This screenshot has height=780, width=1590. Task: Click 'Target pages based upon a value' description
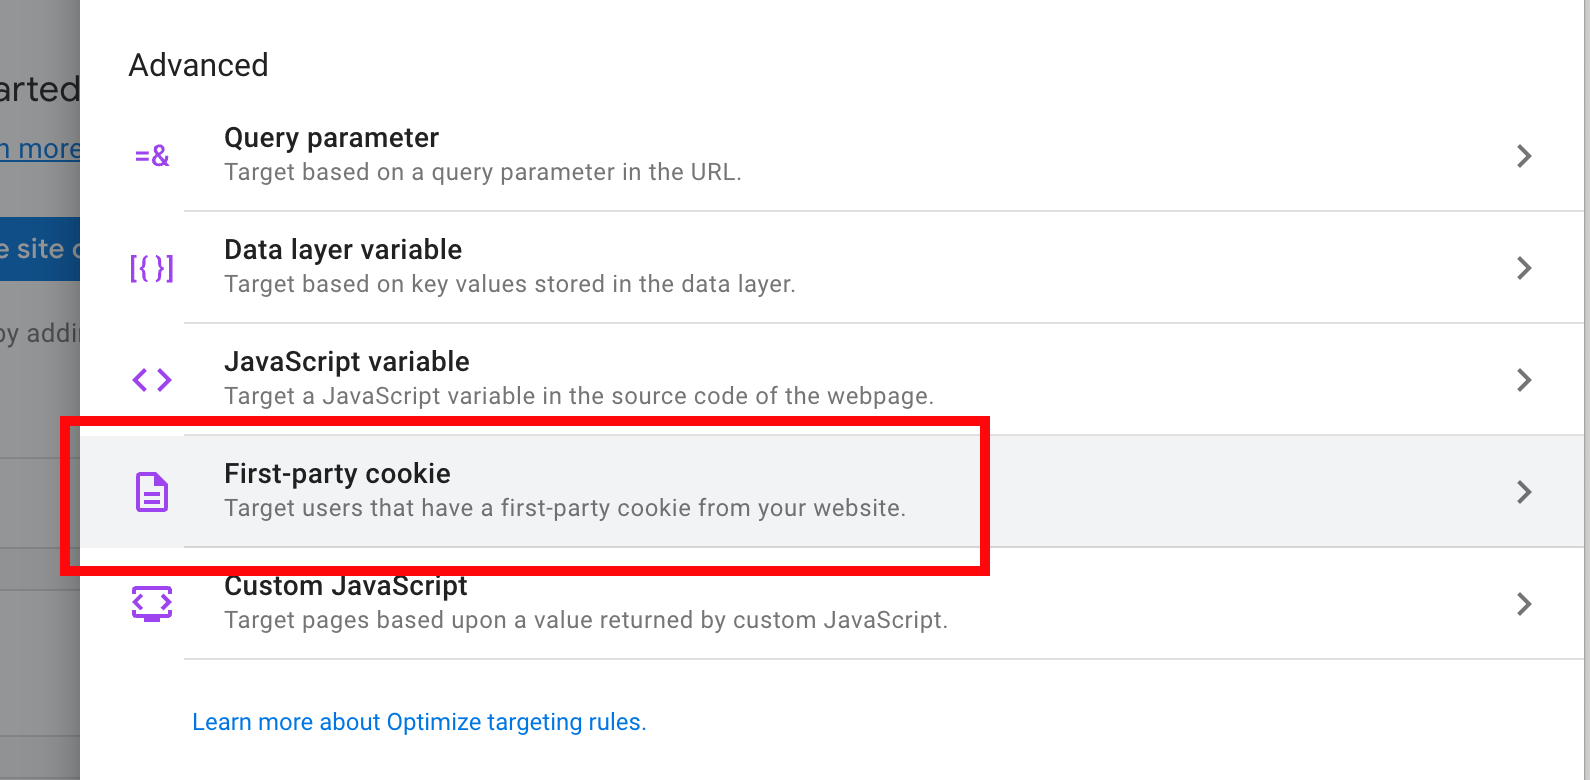(x=586, y=620)
